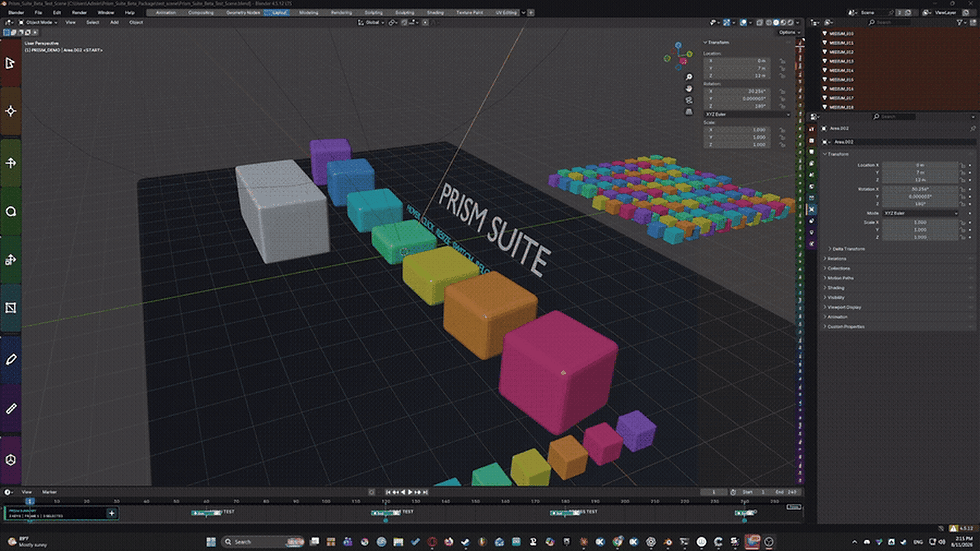Toggle snapping magnet in viewport header
Image resolution: width=980 pixels, height=551 pixels.
point(404,22)
